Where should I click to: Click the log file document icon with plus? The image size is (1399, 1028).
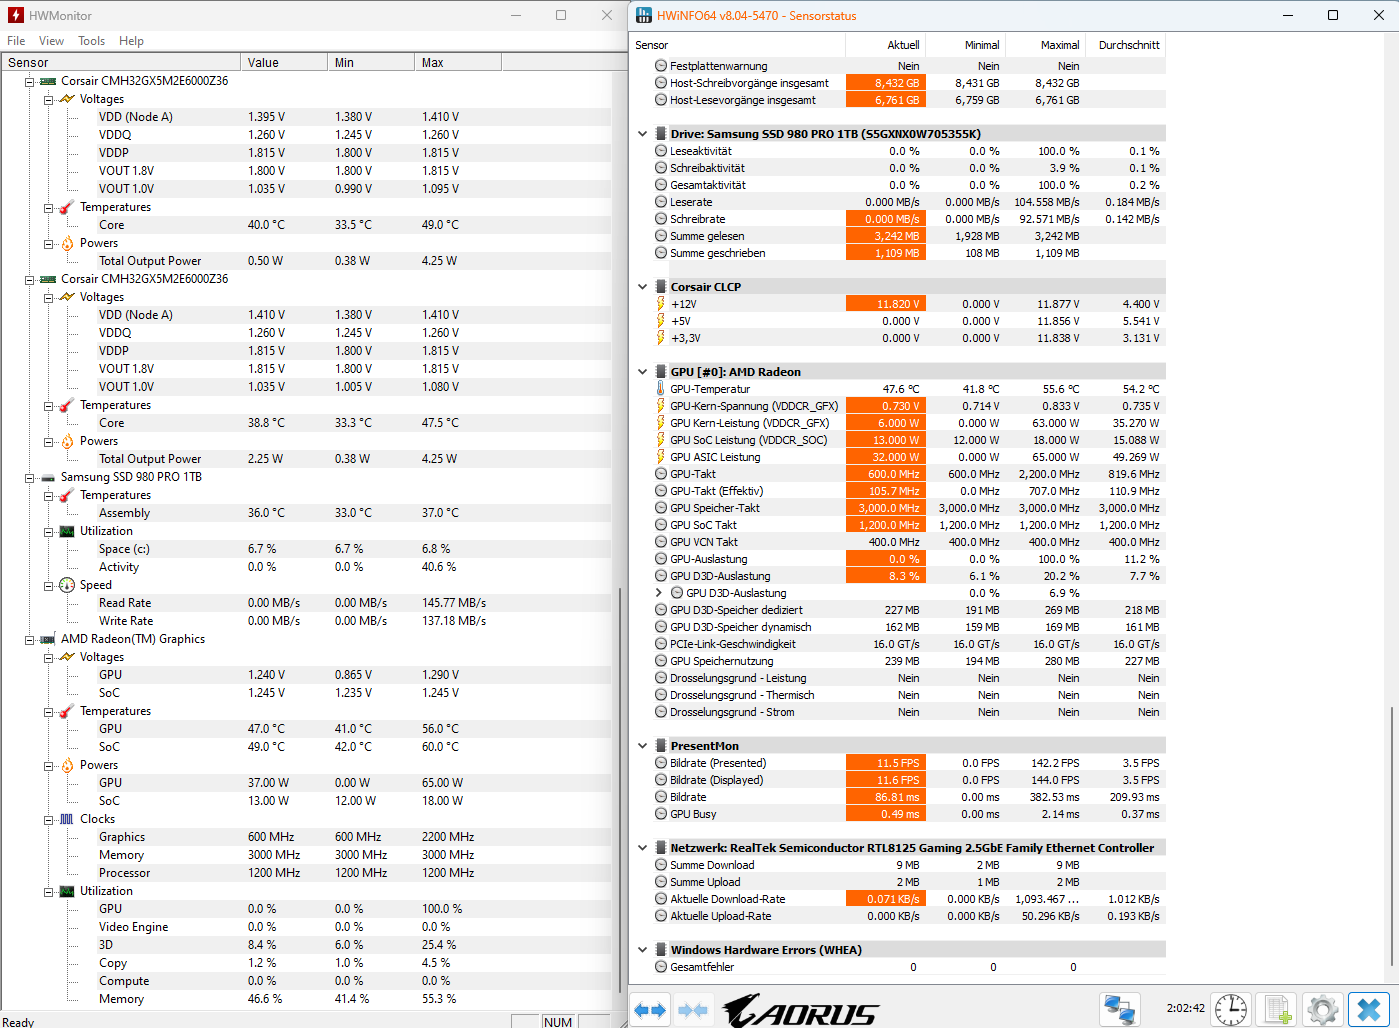pyautogui.click(x=1277, y=1010)
